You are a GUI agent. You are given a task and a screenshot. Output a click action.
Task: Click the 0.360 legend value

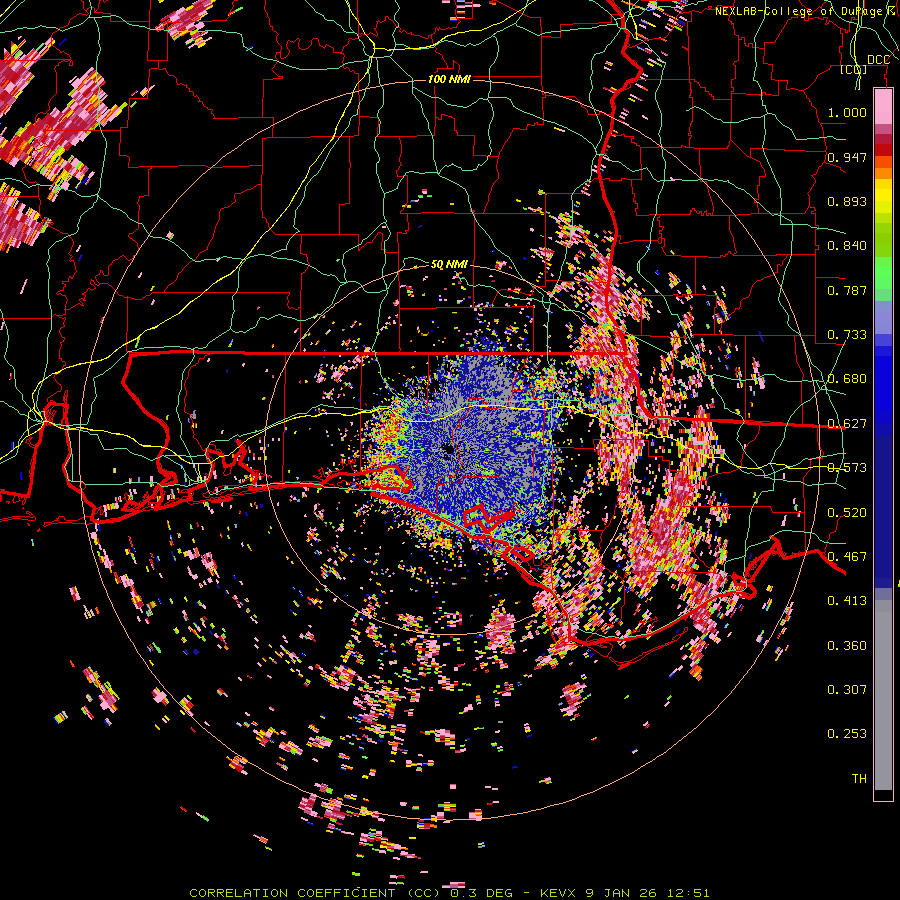[847, 646]
